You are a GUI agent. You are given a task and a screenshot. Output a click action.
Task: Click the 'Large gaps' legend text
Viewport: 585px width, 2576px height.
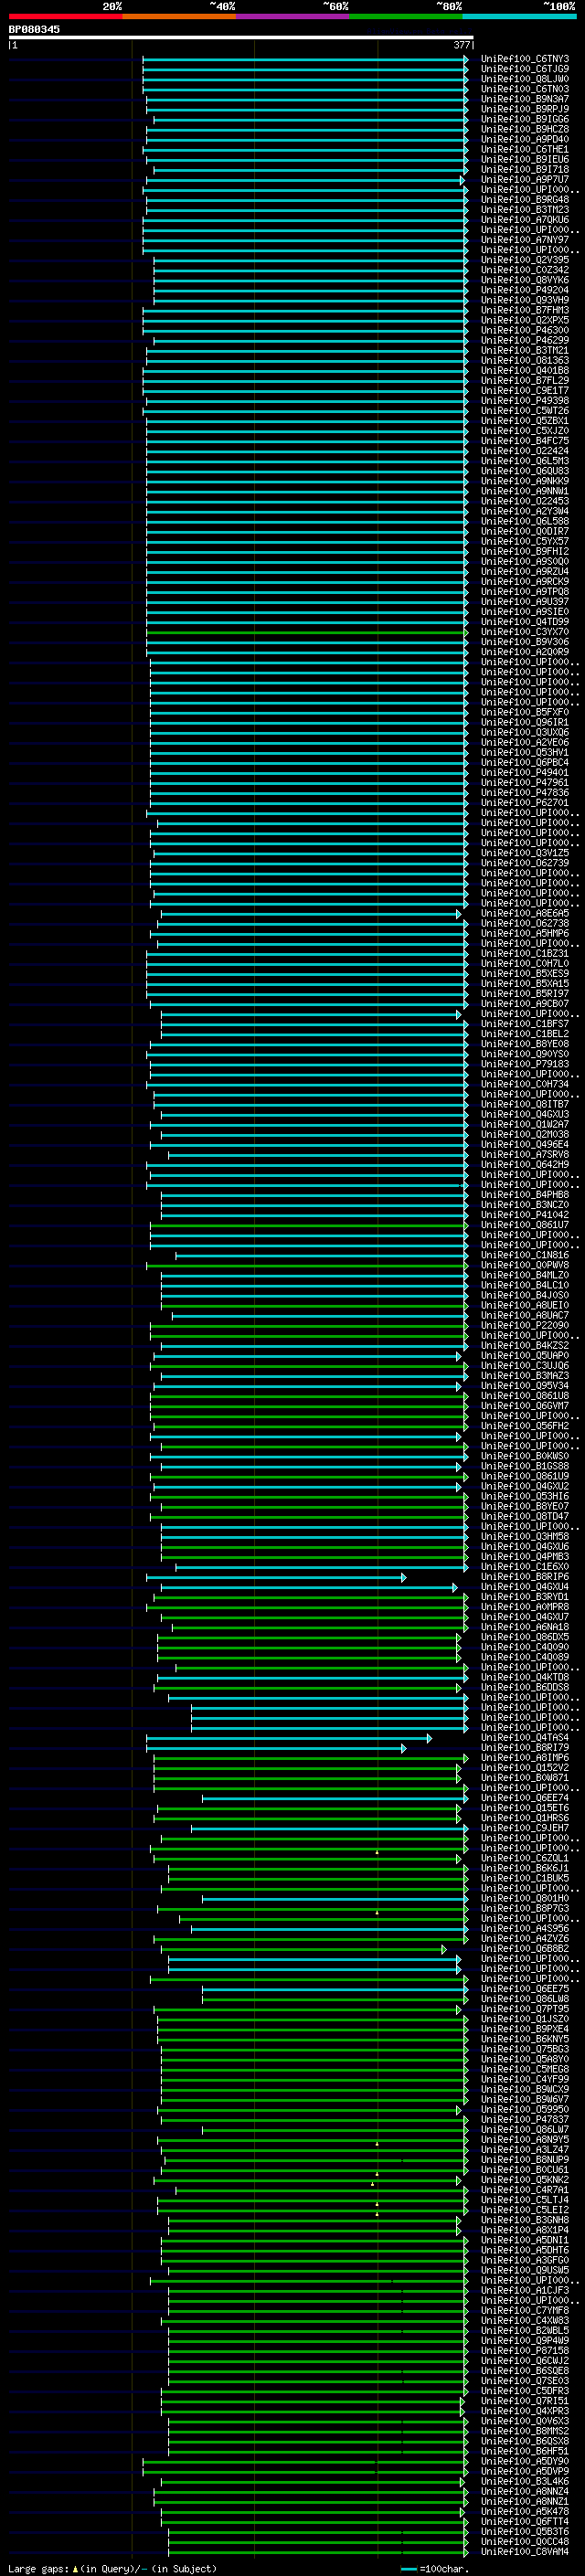point(38,2568)
